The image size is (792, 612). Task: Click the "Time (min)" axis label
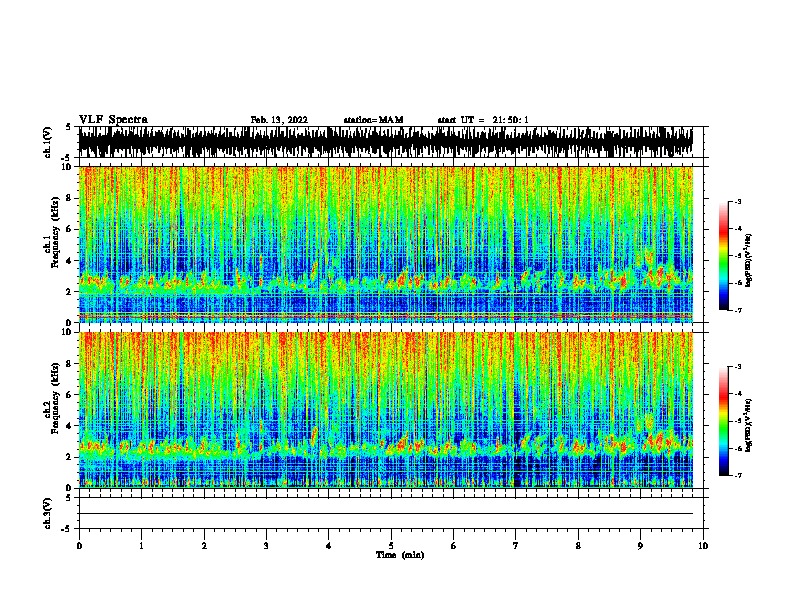click(x=400, y=555)
